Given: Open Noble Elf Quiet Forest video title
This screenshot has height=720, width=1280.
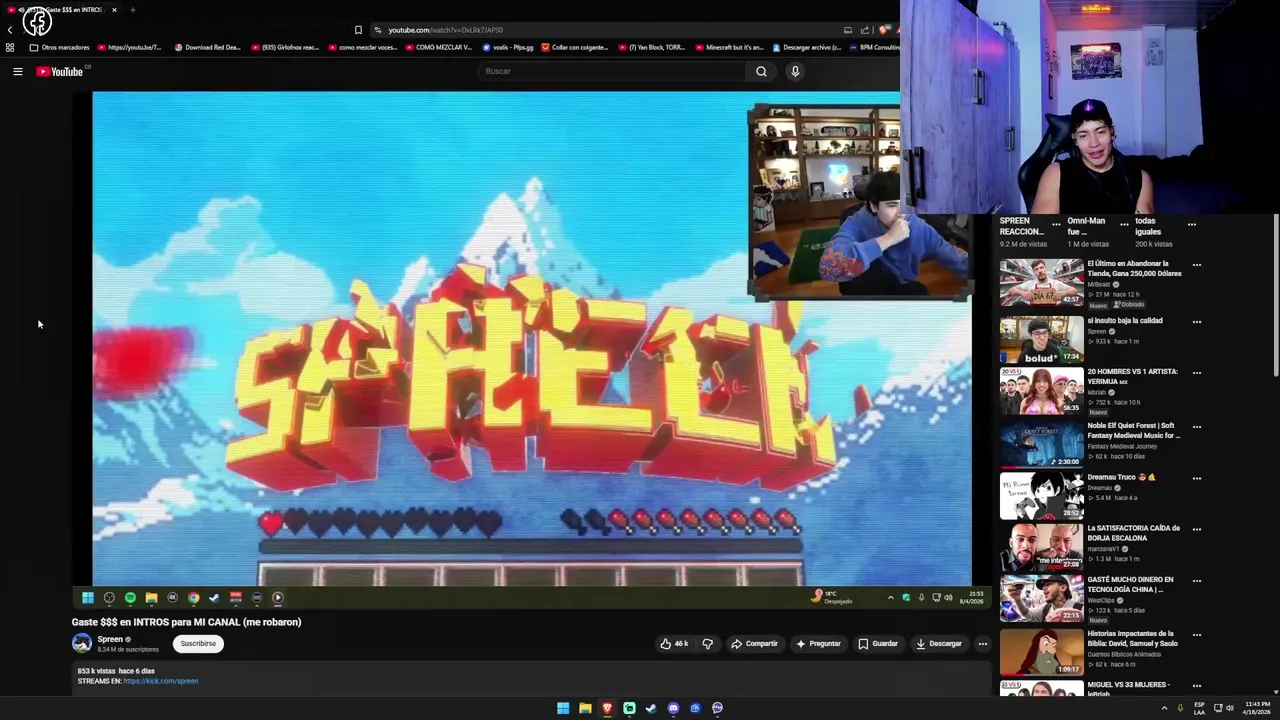Looking at the screenshot, I should [1134, 430].
